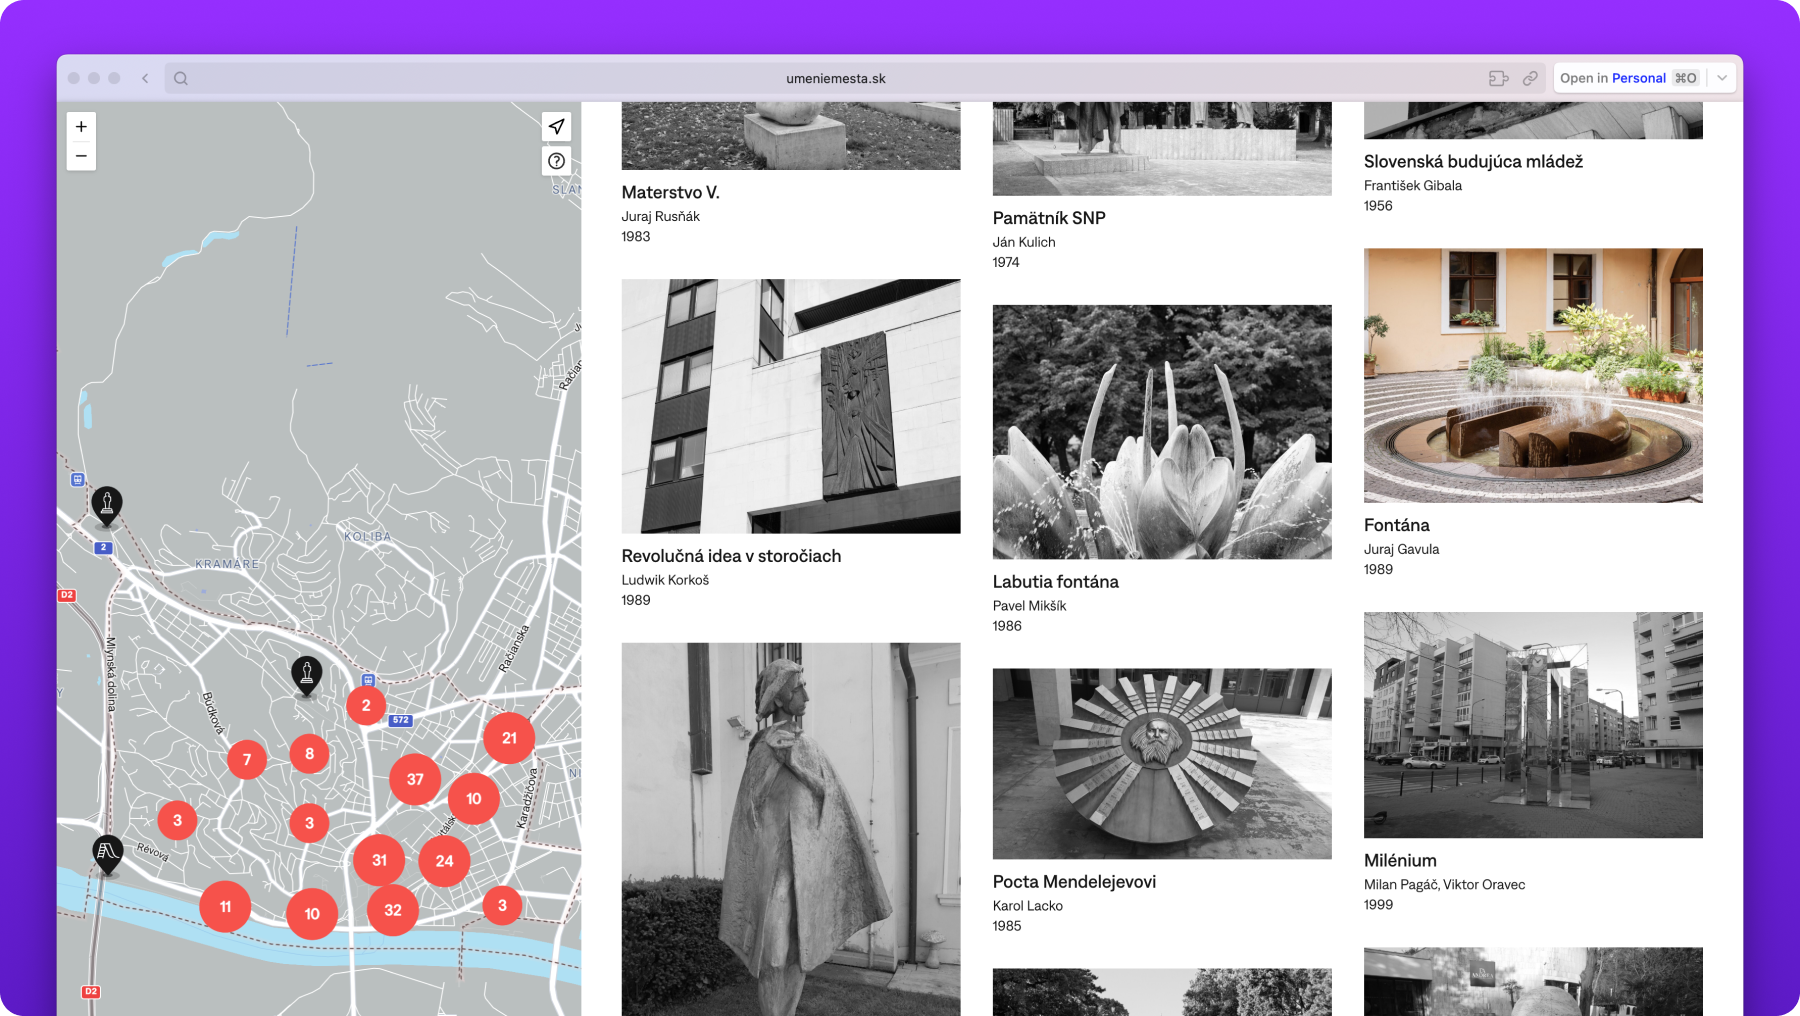Select the black statue pin near Kramáre
Screen dimensions: 1800x1016
[107, 504]
